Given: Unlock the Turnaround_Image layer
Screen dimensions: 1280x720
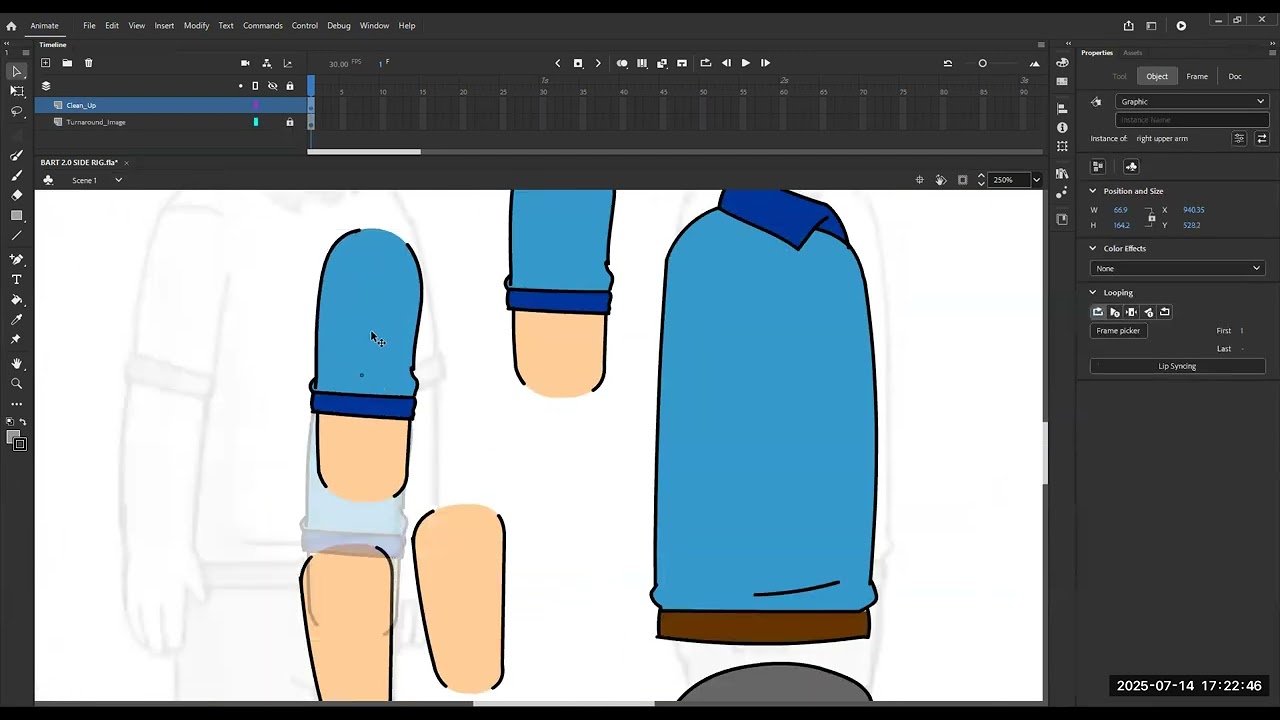Looking at the screenshot, I should 290,122.
